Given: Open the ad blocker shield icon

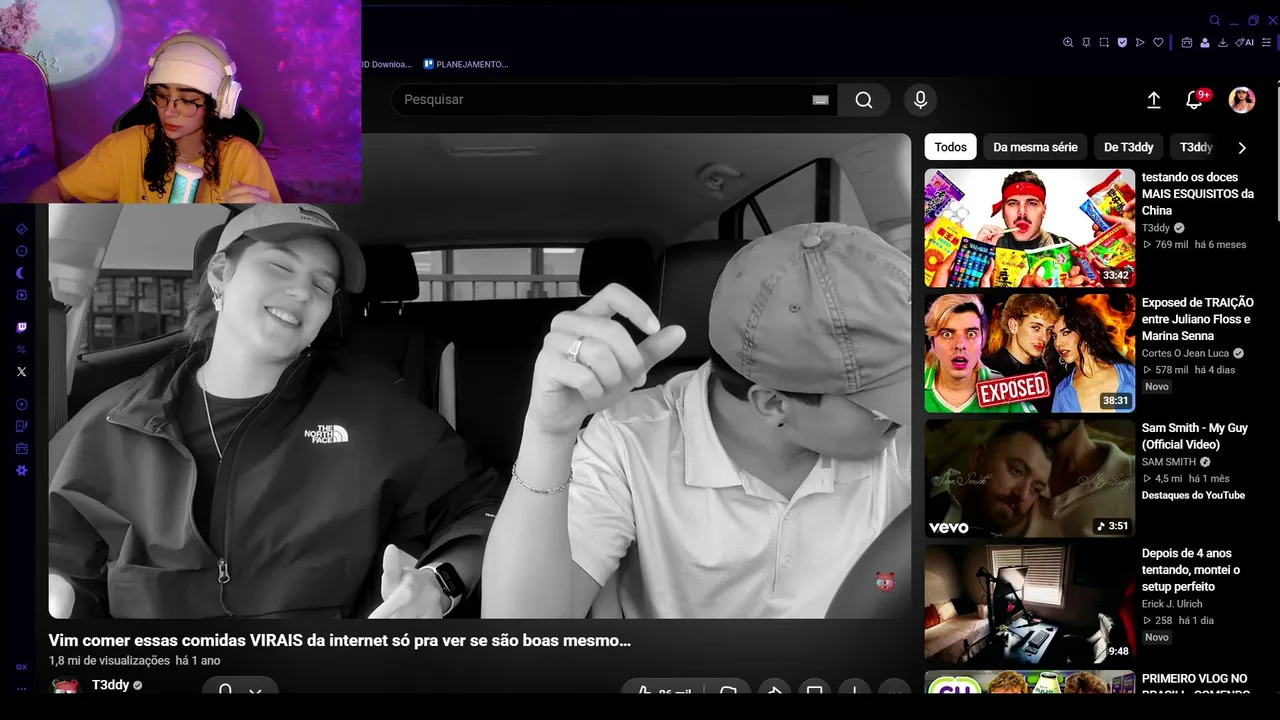Looking at the screenshot, I should point(1122,43).
